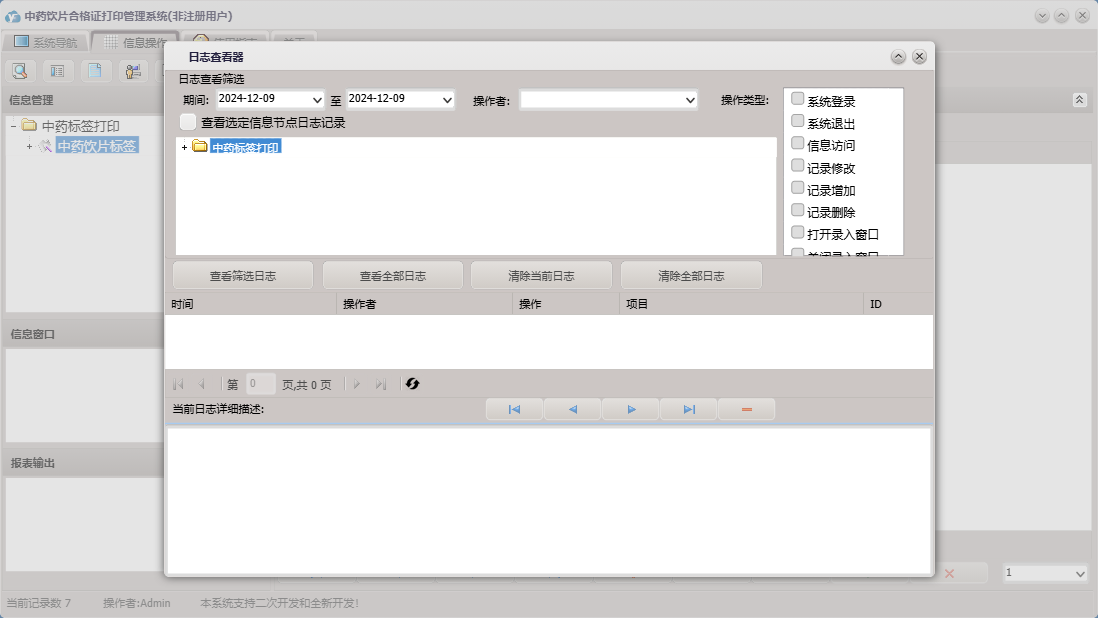The width and height of the screenshot is (1098, 618).
Task: Click the 操作 column header
Action: click(x=566, y=304)
